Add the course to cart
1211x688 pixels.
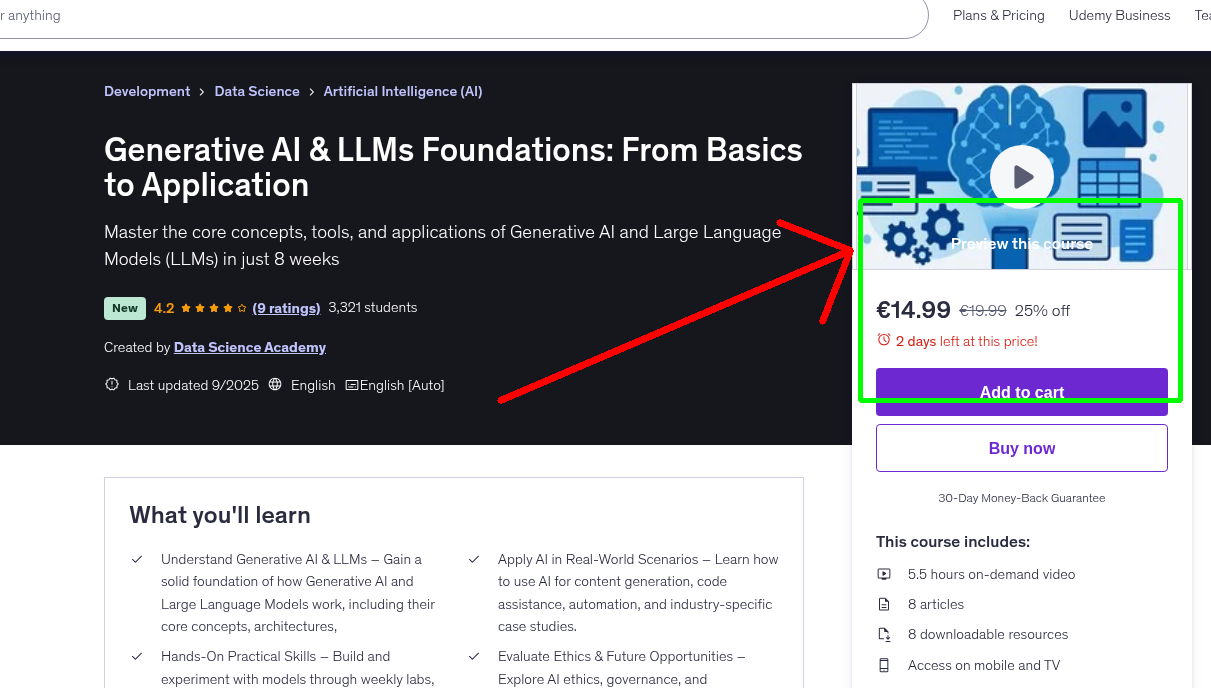coord(1021,392)
